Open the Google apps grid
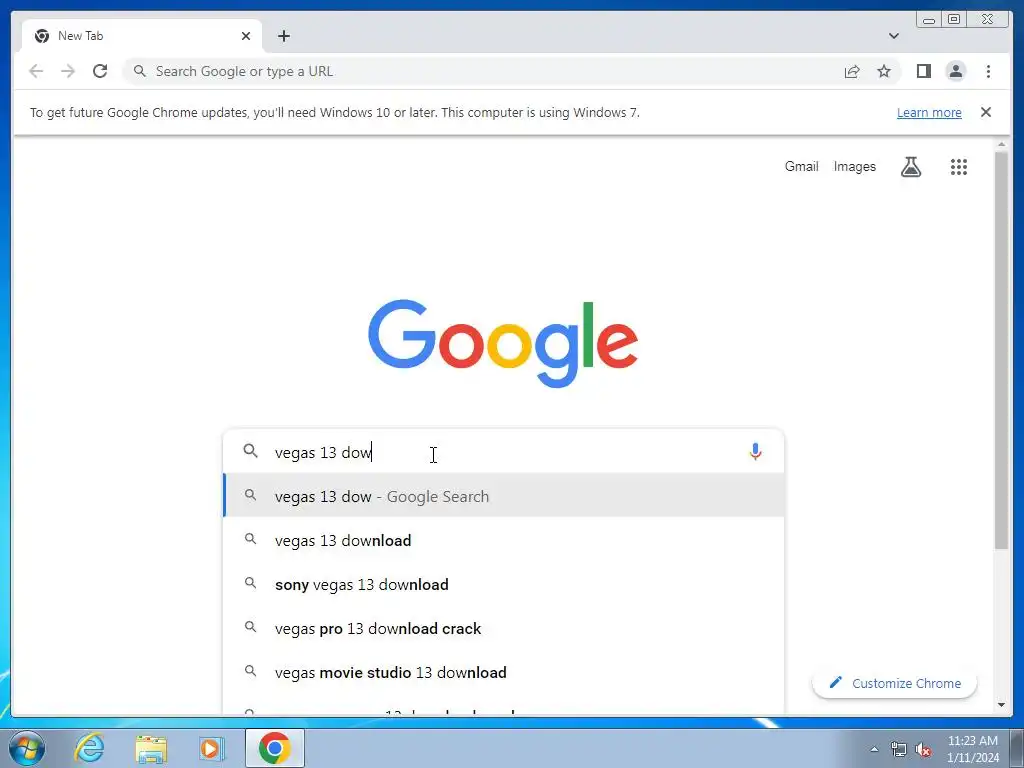Screen dimensions: 1024x768 click(958, 167)
